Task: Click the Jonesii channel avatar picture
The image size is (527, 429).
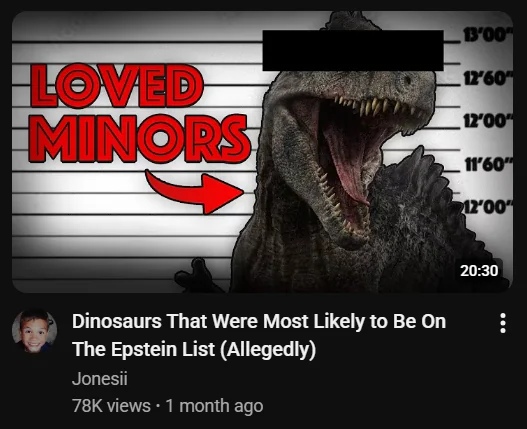Action: pos(34,332)
